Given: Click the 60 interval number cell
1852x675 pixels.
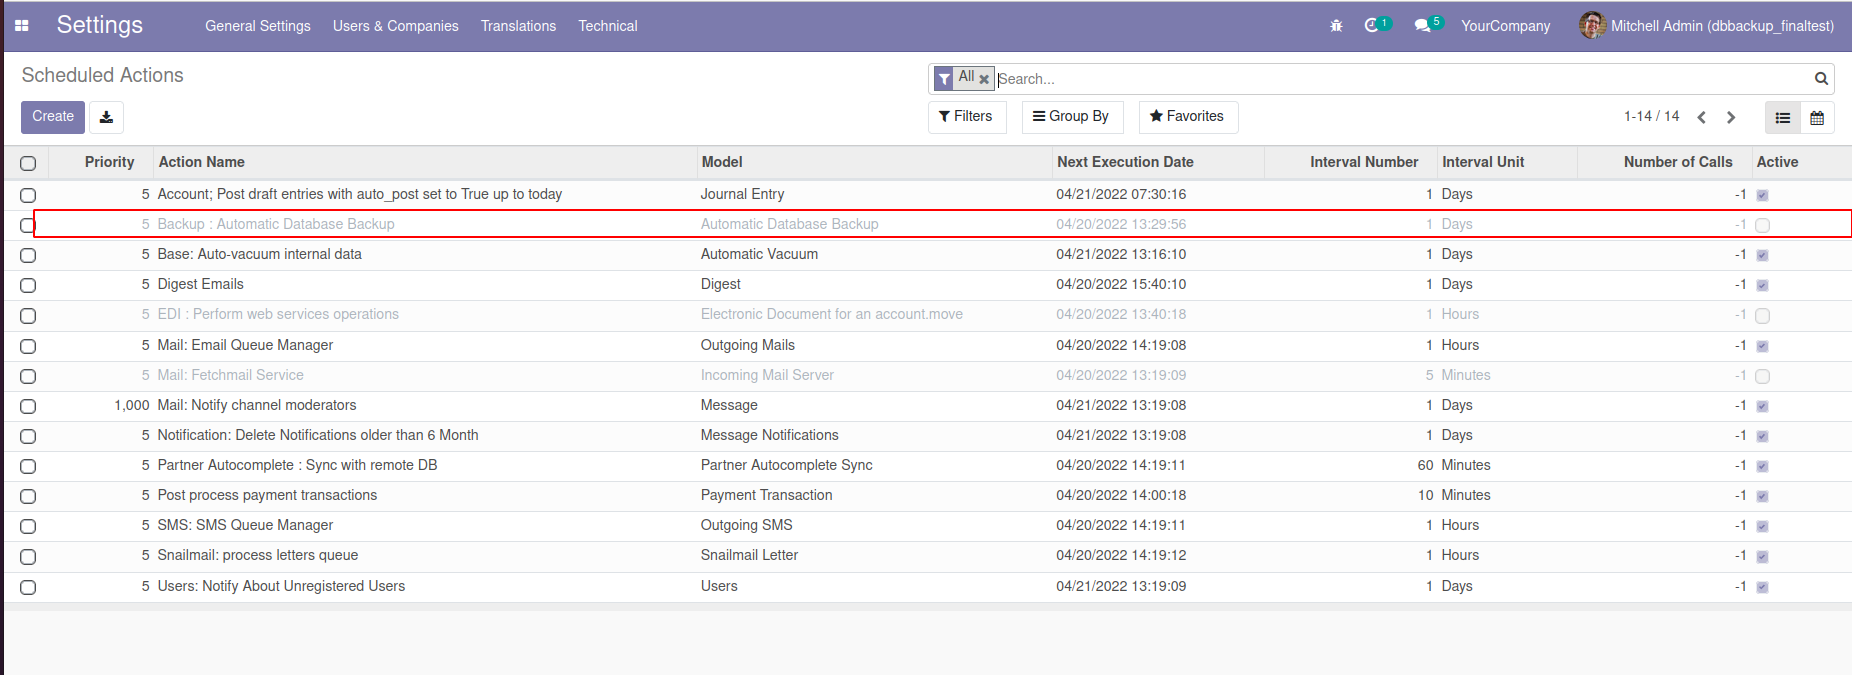Looking at the screenshot, I should coord(1425,465).
